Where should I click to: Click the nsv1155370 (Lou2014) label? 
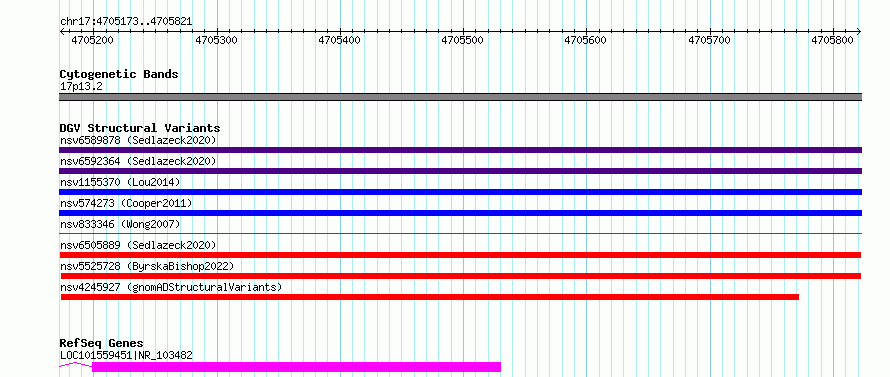120,182
